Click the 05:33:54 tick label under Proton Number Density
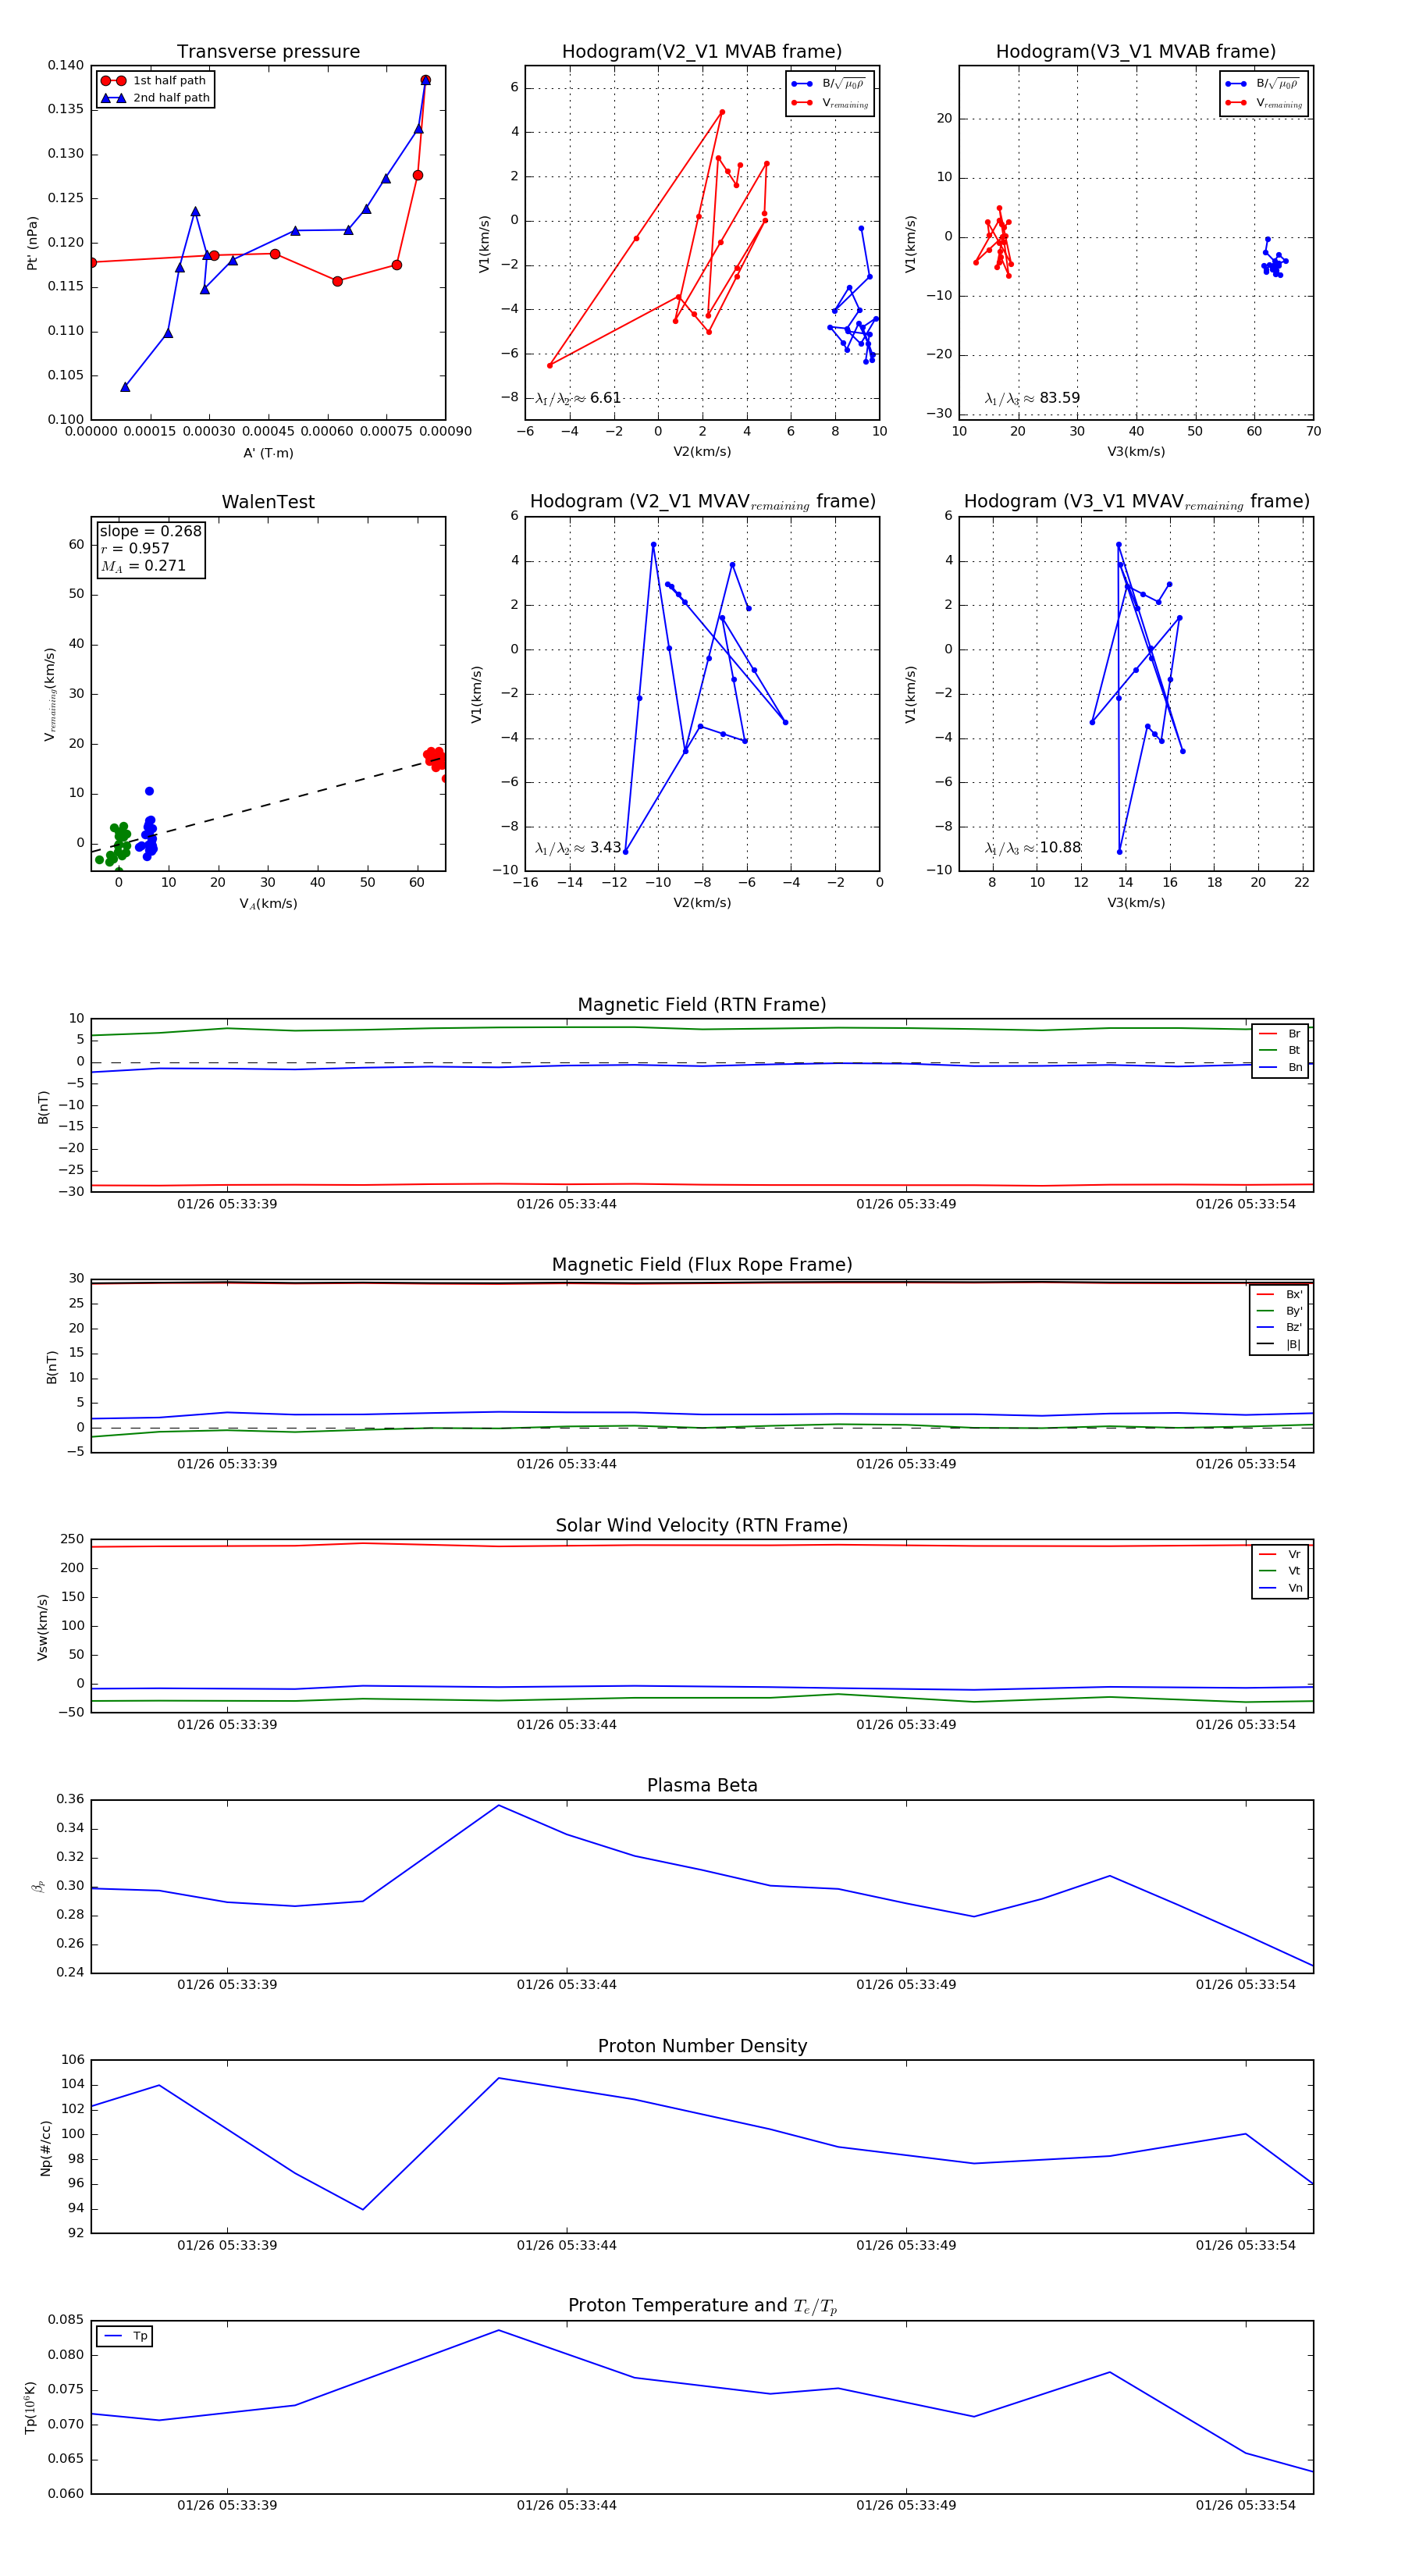Image resolution: width=1405 pixels, height=2576 pixels. [1245, 2245]
